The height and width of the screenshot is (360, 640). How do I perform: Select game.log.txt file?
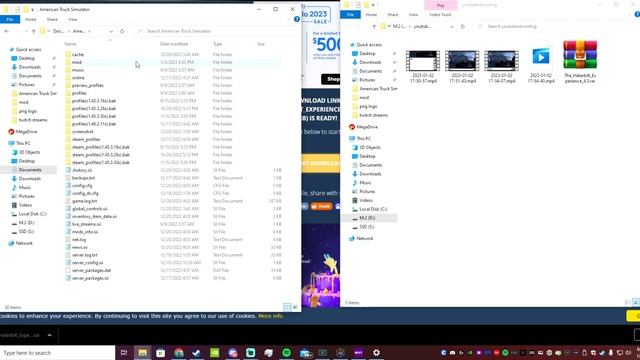(x=84, y=201)
